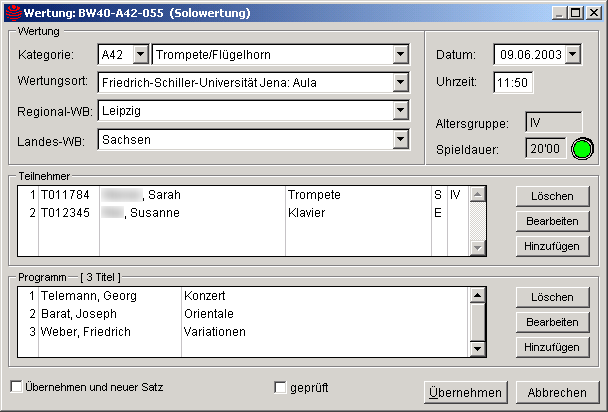Toggle the 'geprüft' checkbox

(281, 387)
